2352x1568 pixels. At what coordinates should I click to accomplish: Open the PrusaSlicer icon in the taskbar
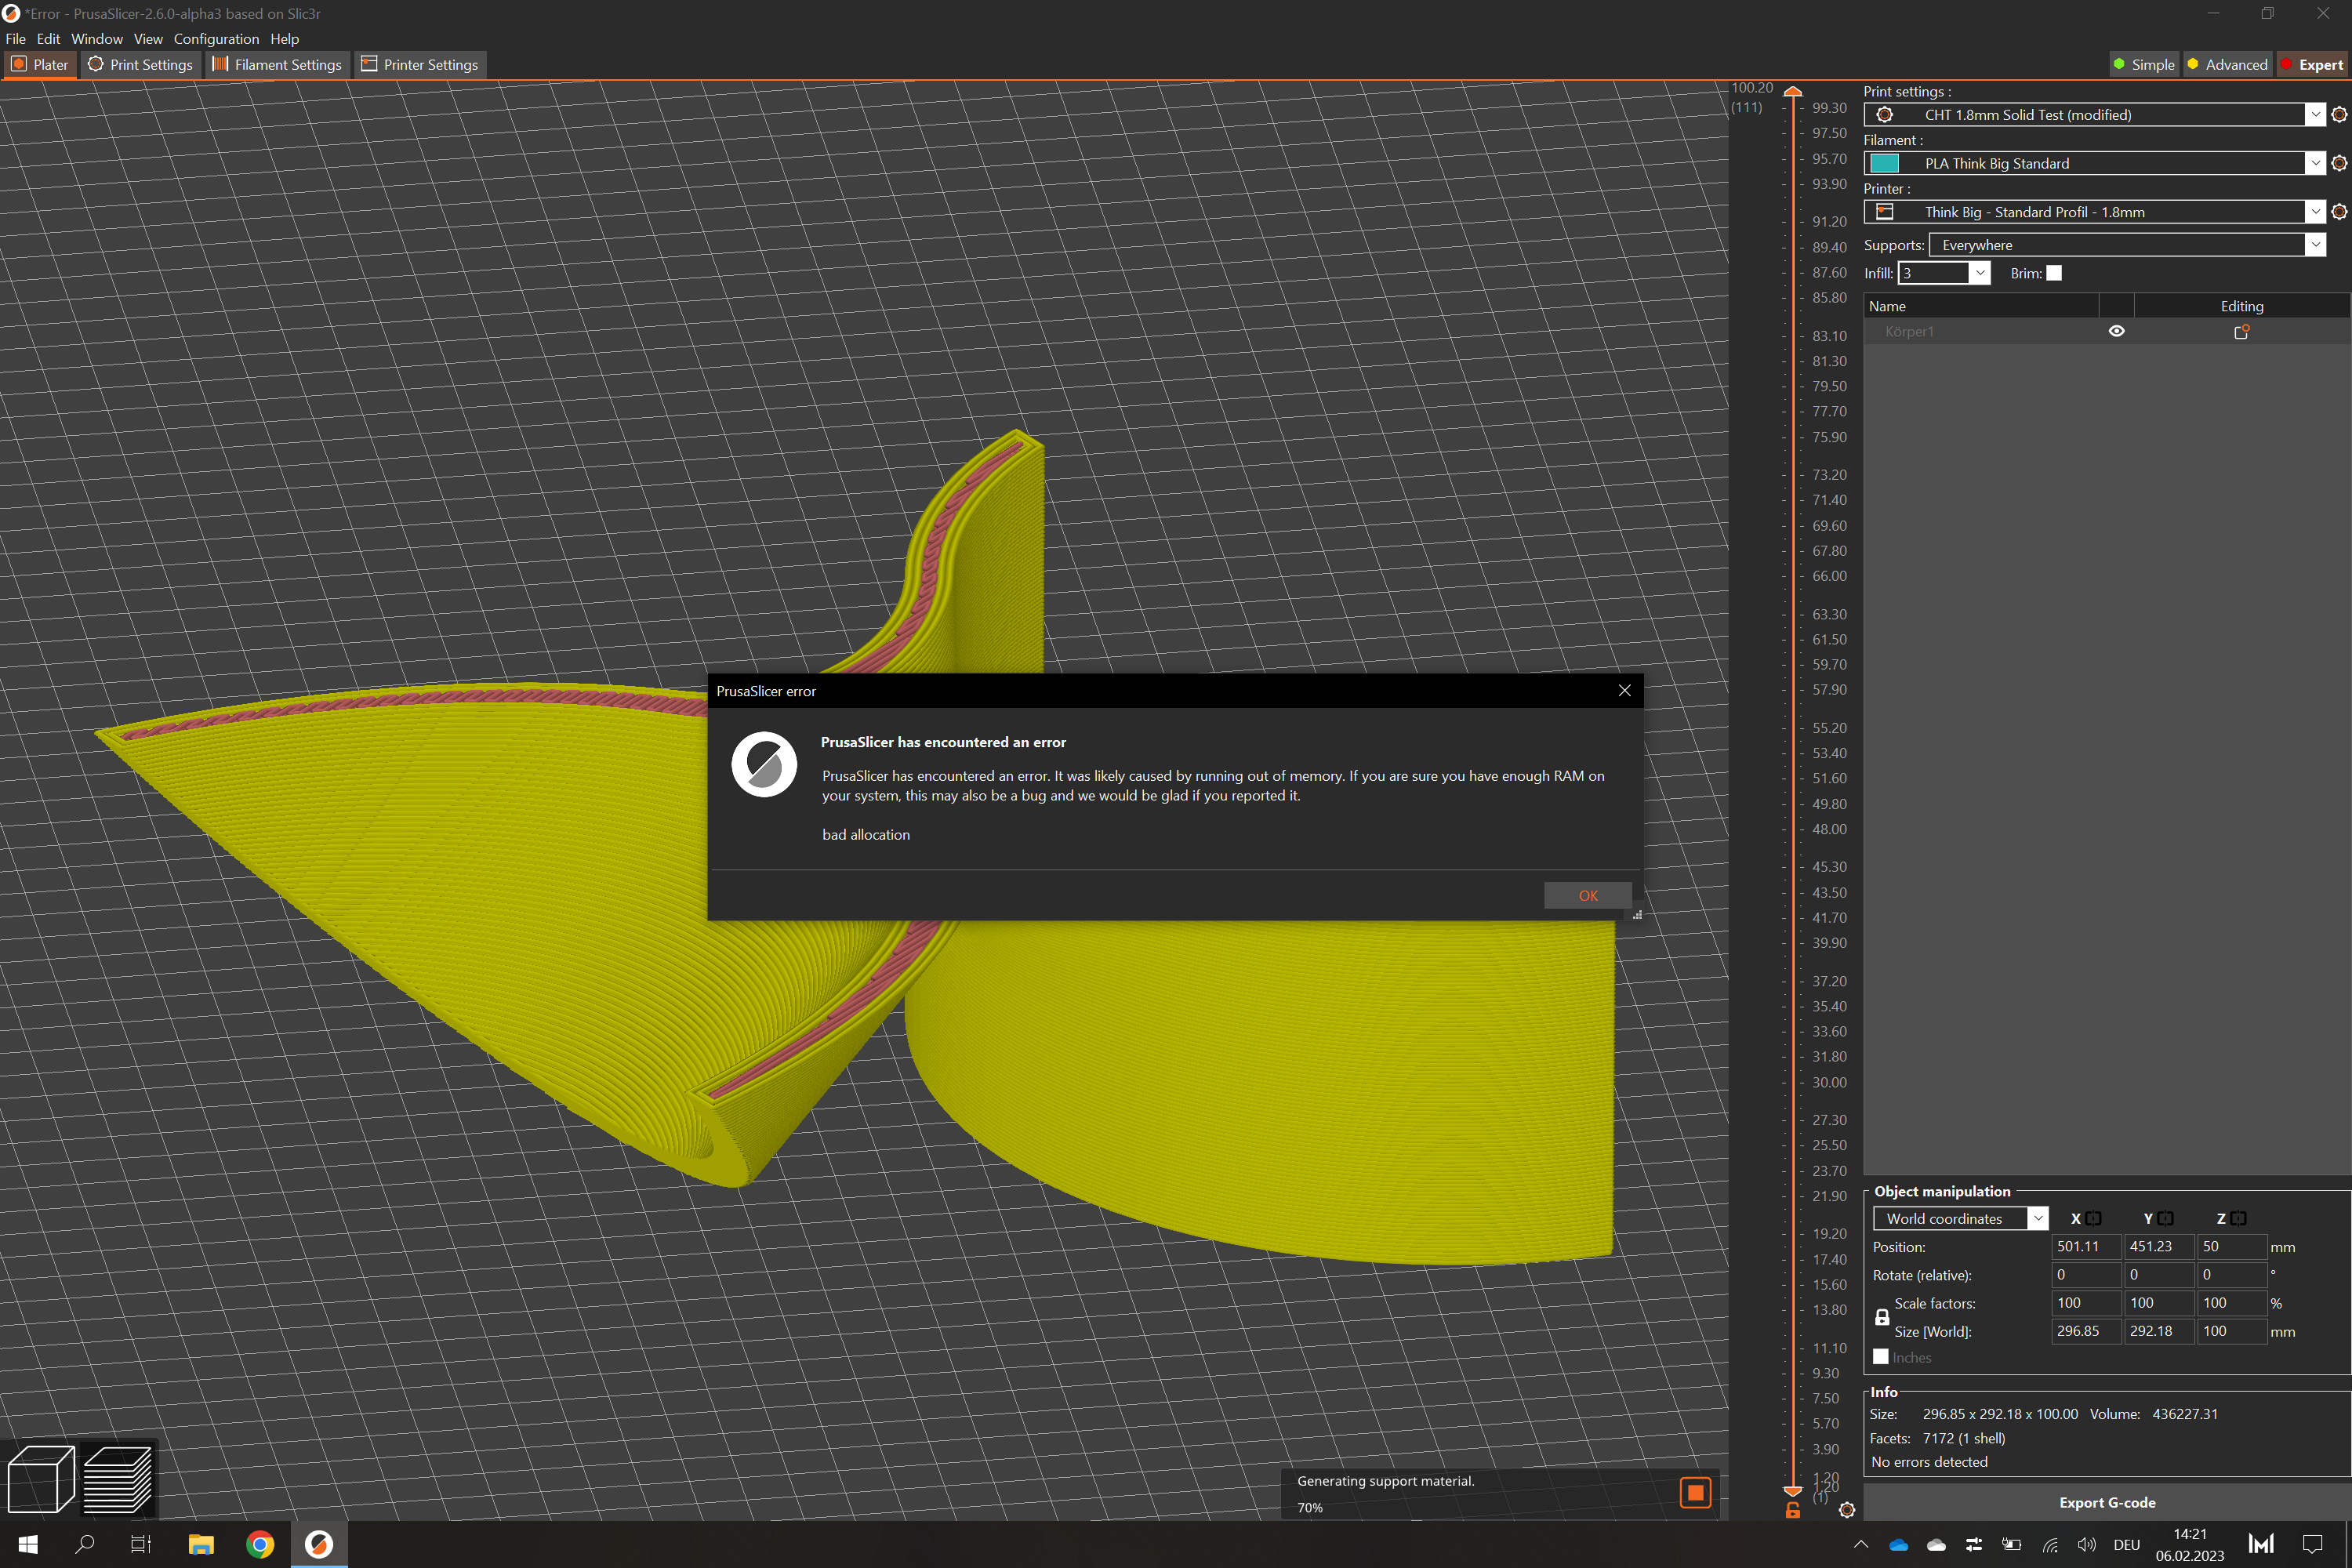point(318,1543)
